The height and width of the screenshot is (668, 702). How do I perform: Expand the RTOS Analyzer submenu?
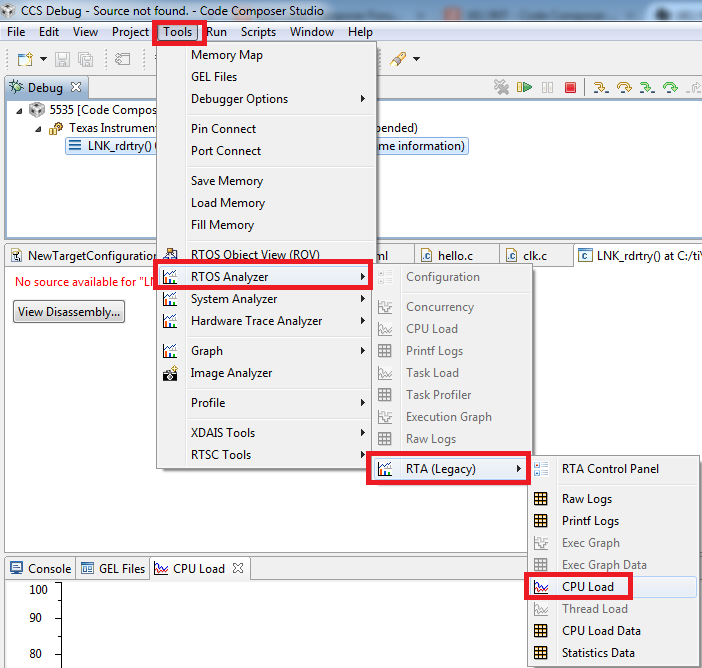click(266, 277)
